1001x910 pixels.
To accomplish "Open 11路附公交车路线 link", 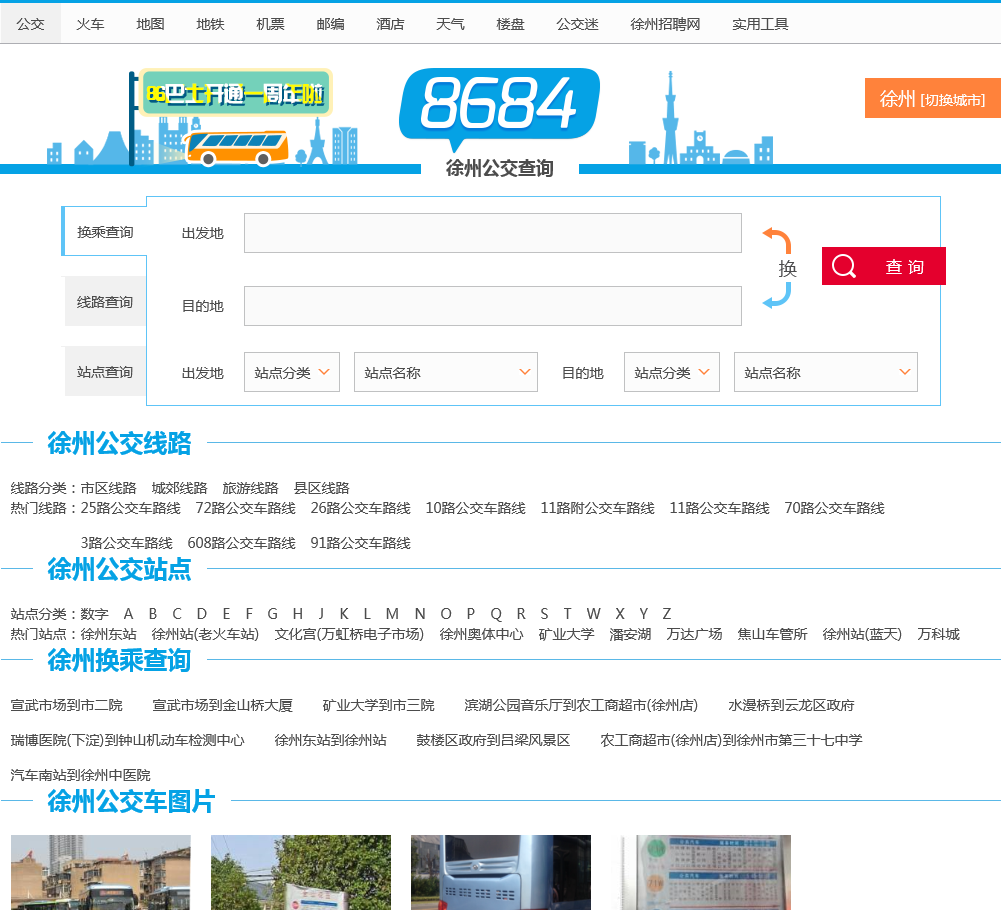I will [x=597, y=508].
